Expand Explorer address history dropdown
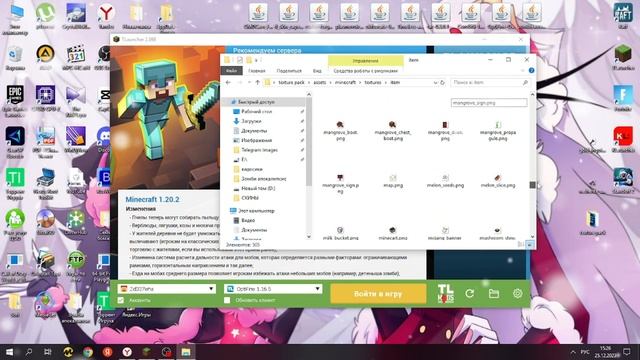Viewport: 640px width, 360px height. [435, 82]
